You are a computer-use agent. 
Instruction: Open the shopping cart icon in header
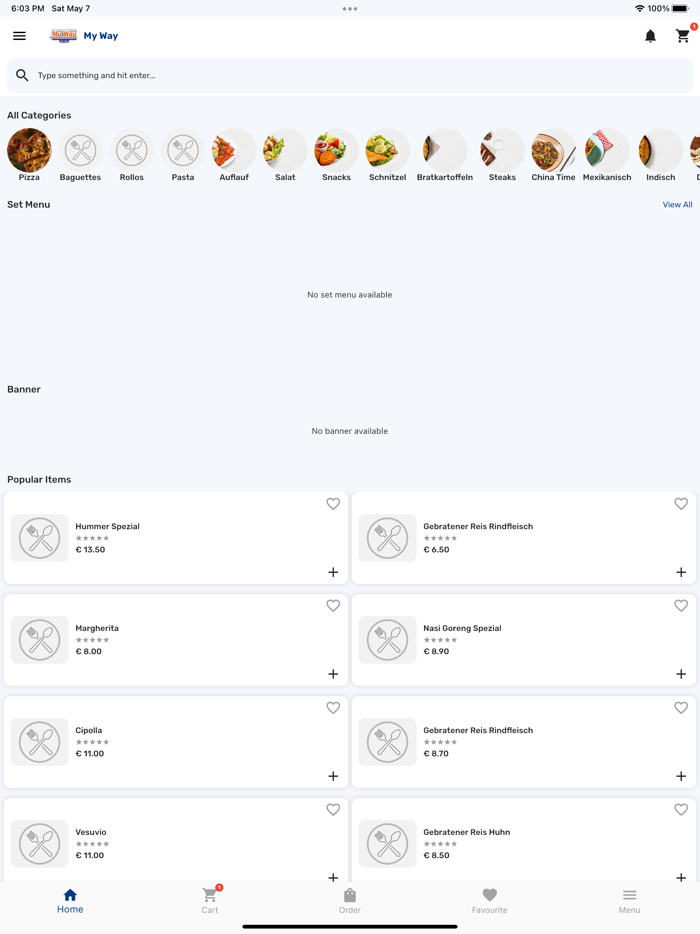682,36
